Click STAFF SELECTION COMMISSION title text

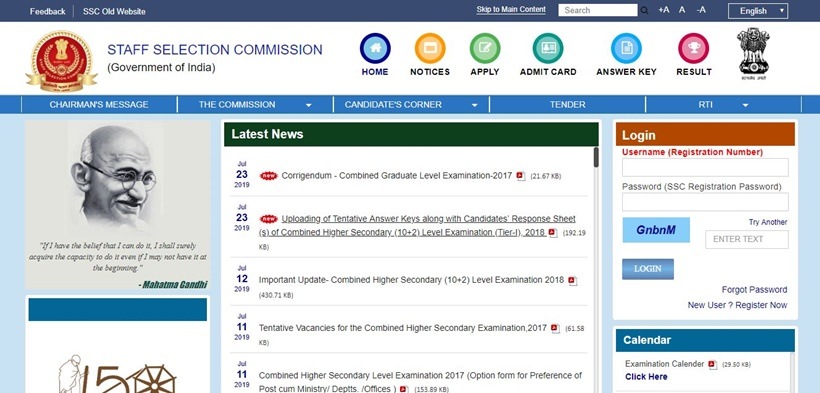pos(214,50)
